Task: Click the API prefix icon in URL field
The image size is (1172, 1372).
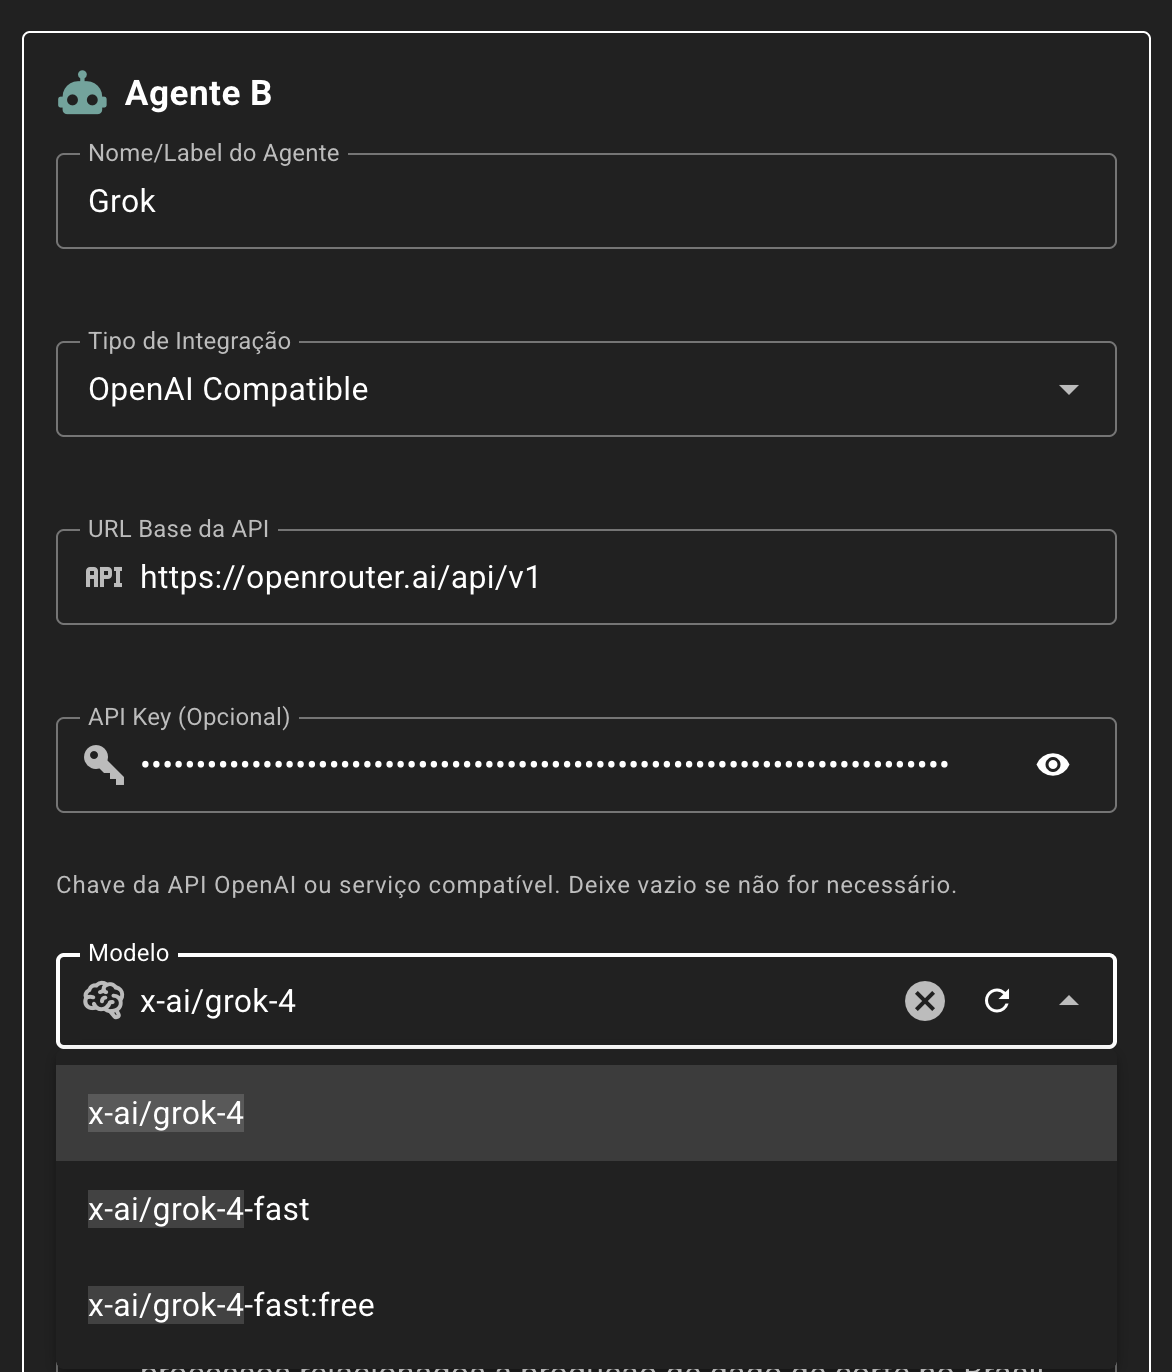Action: pos(104,577)
